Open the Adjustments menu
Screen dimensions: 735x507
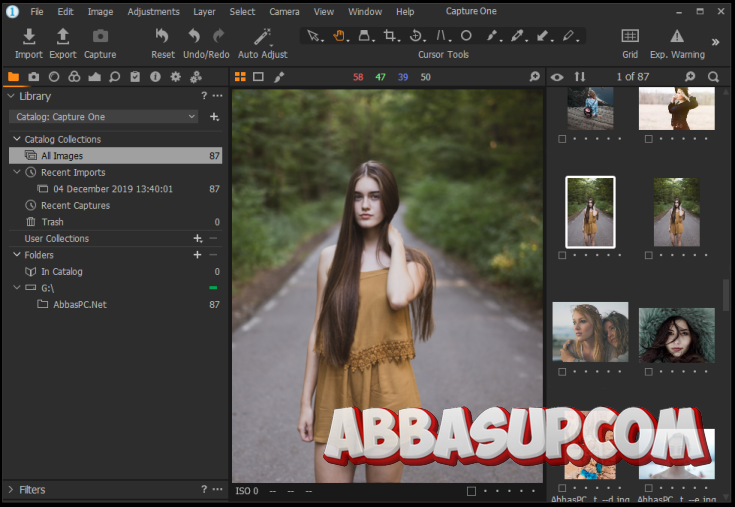click(153, 12)
